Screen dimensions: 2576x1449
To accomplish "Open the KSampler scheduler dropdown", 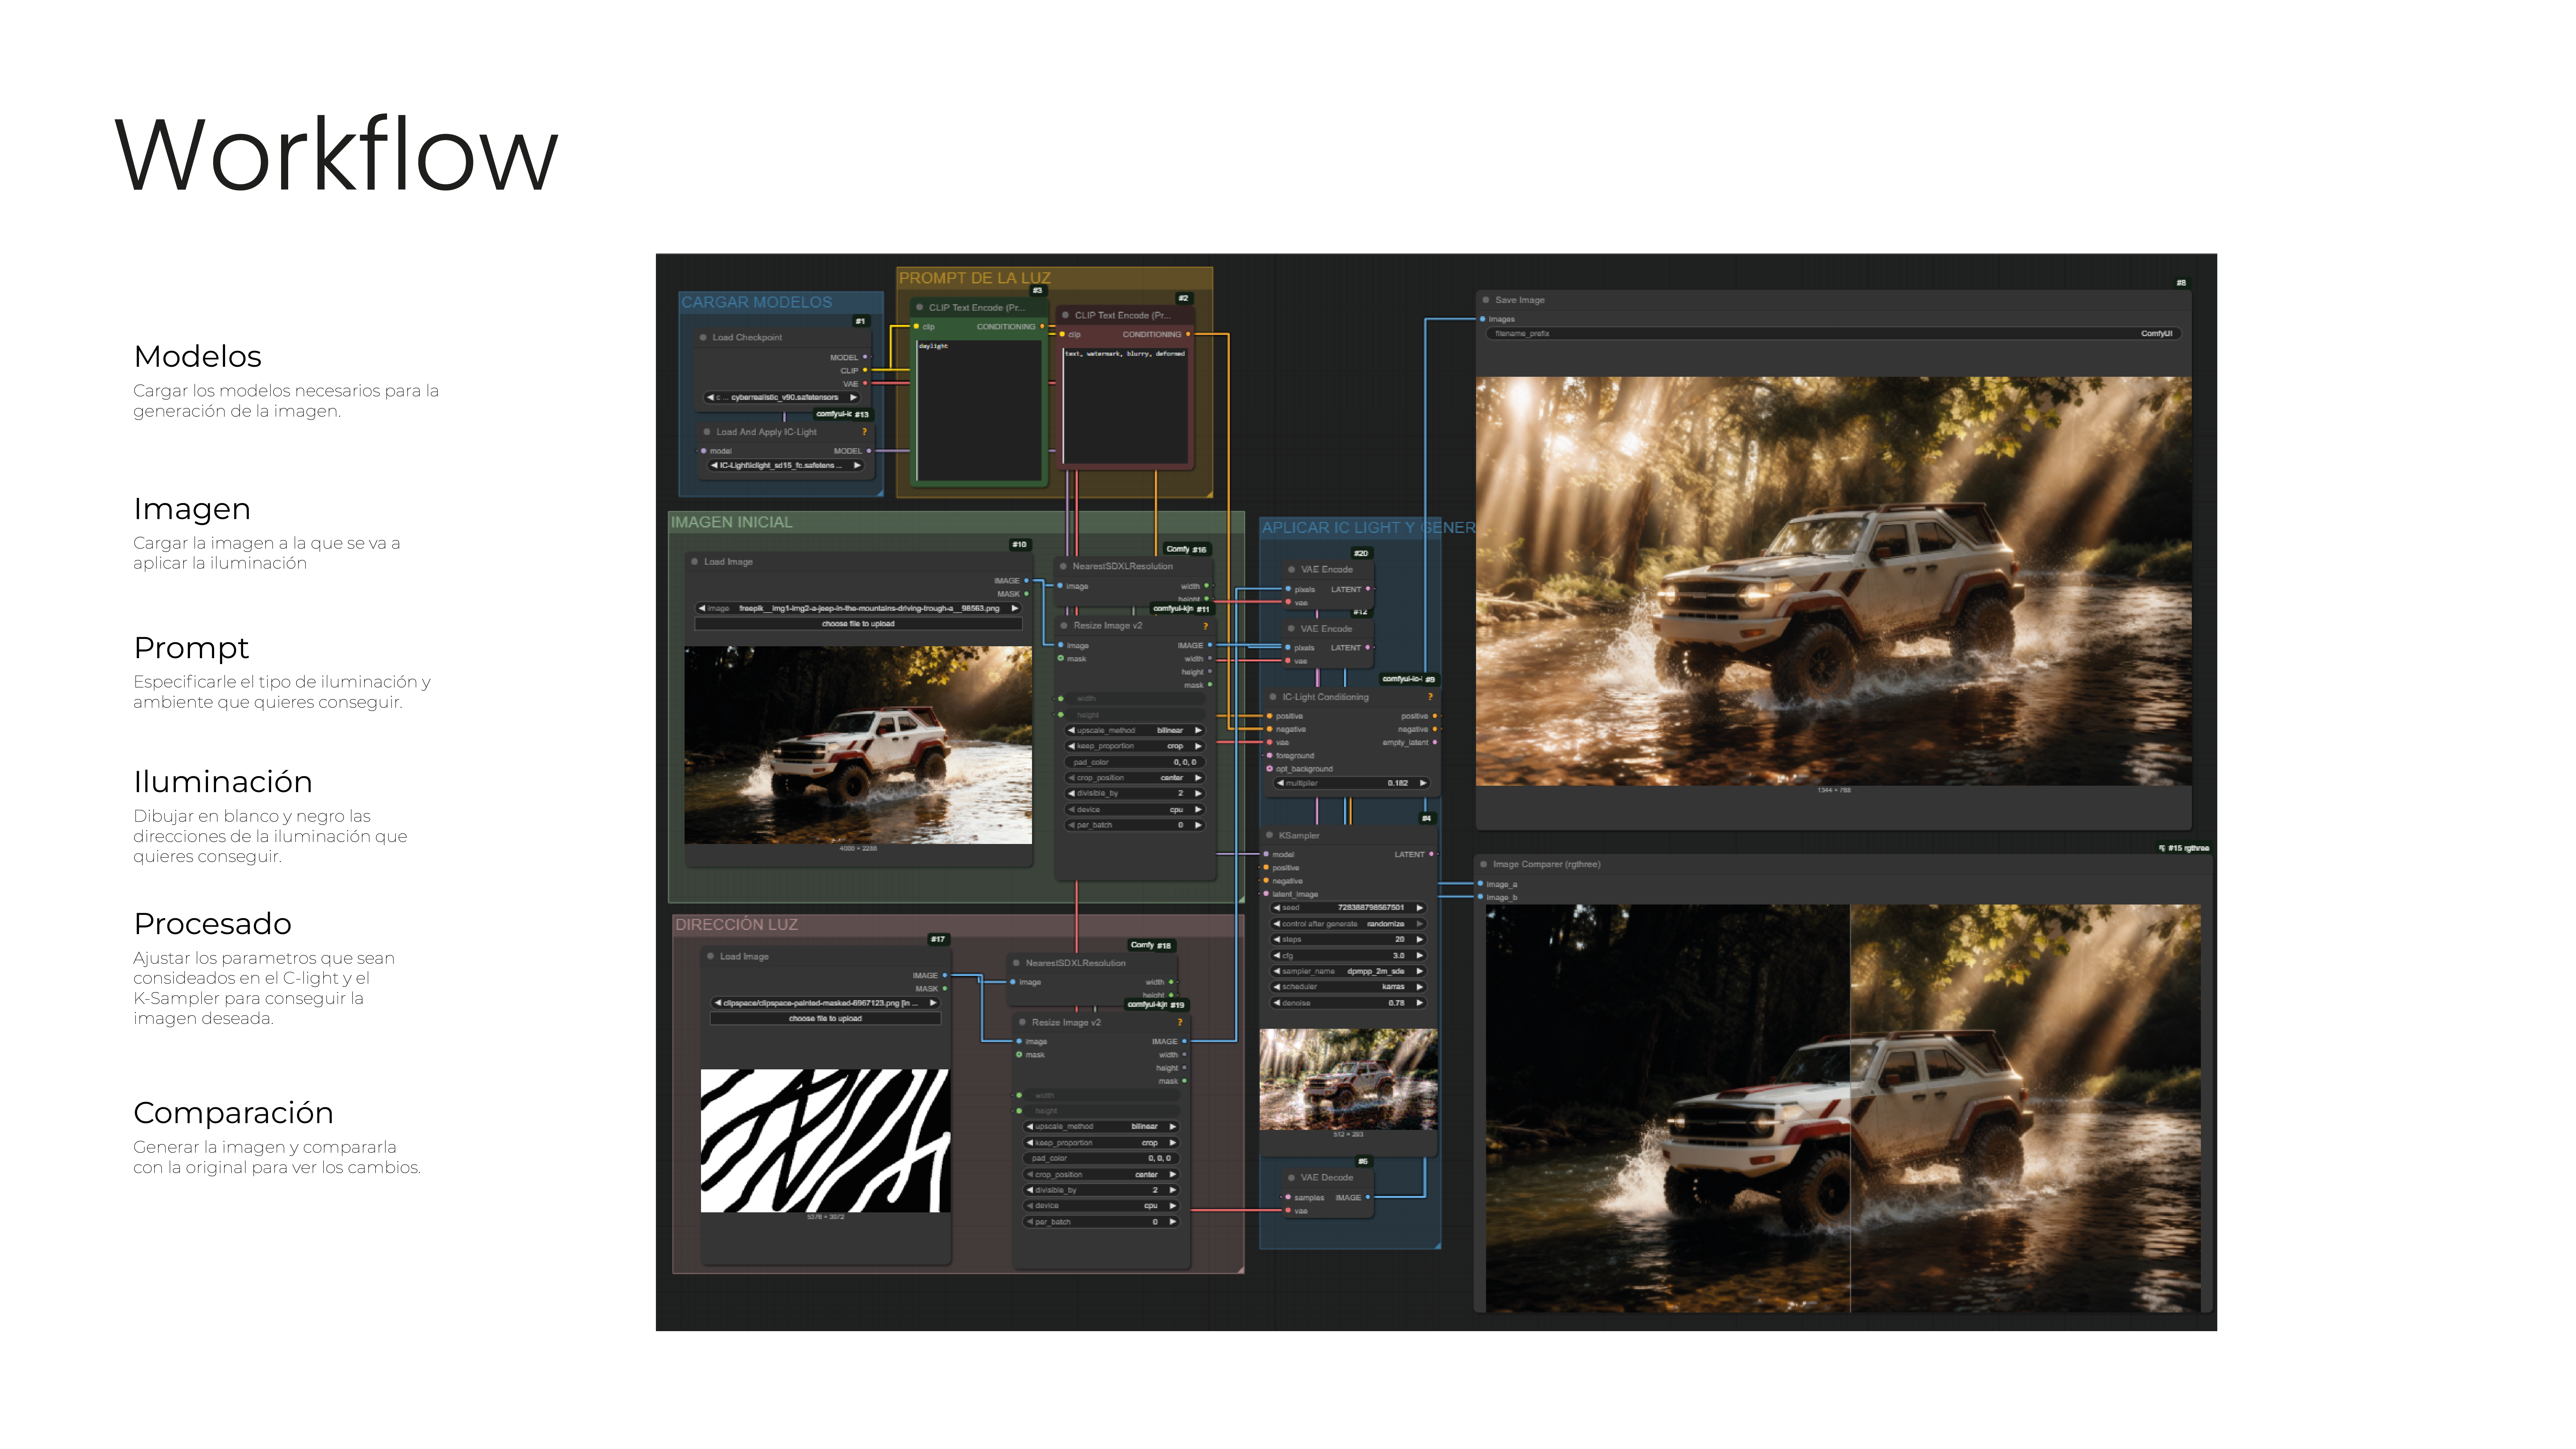I will pyautogui.click(x=1348, y=987).
